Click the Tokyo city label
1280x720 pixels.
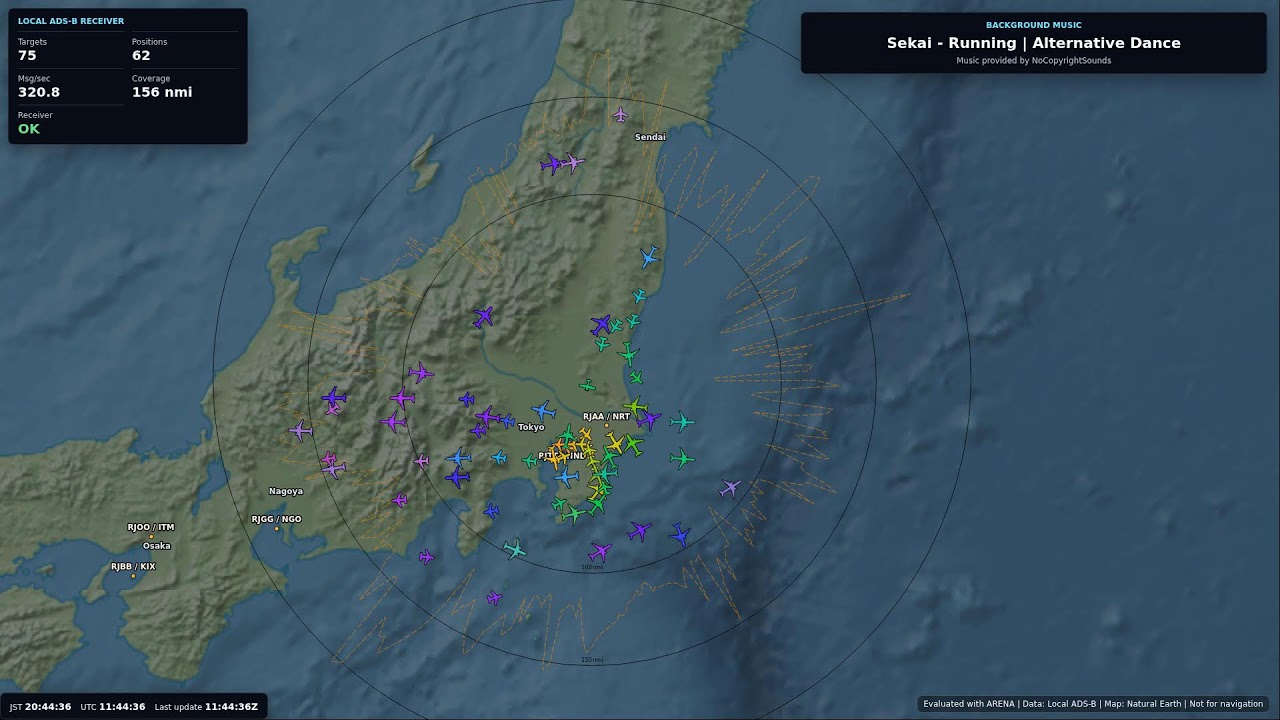(531, 427)
